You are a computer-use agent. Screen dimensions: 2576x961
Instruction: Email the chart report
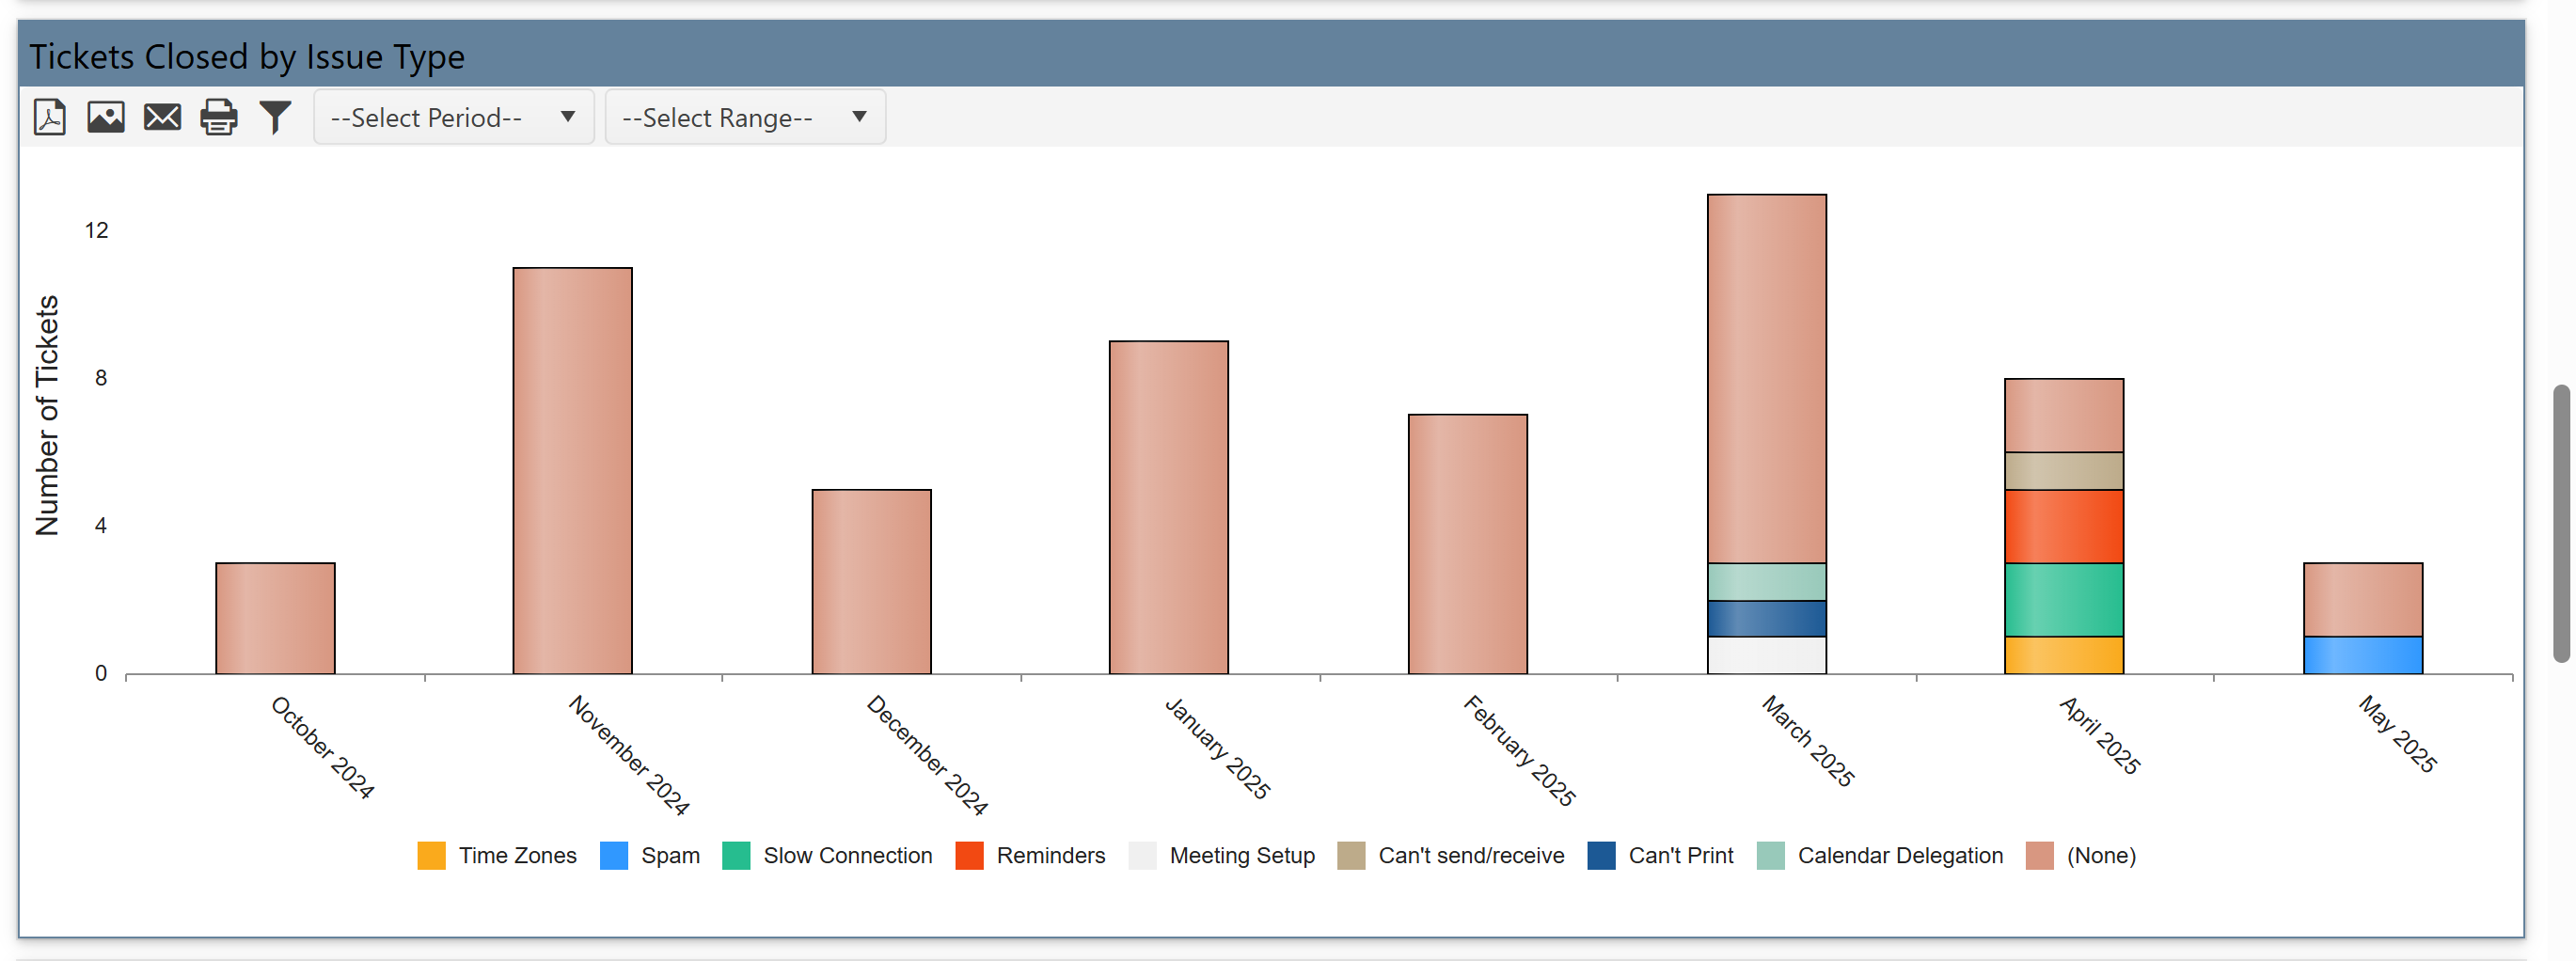(x=162, y=117)
